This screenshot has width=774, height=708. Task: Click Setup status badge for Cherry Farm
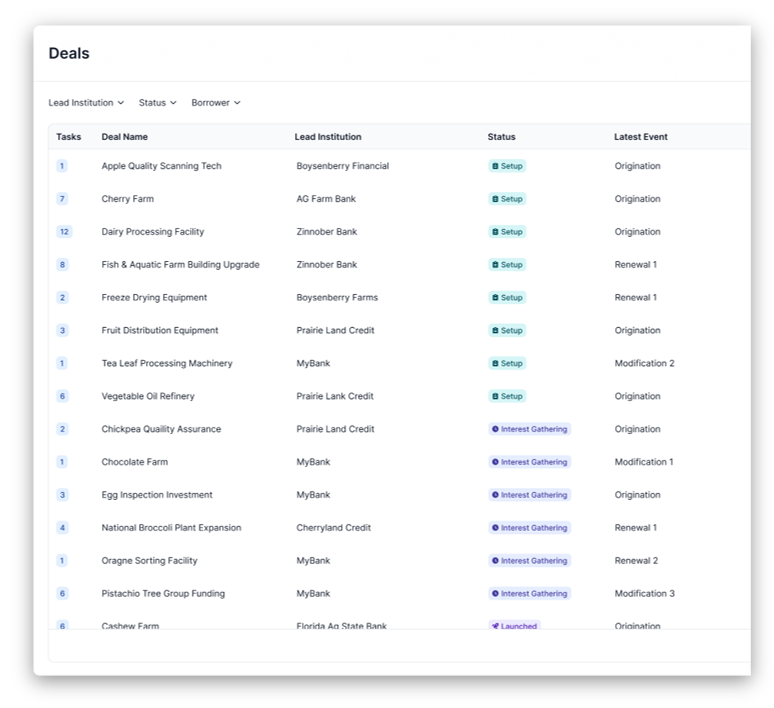(507, 199)
